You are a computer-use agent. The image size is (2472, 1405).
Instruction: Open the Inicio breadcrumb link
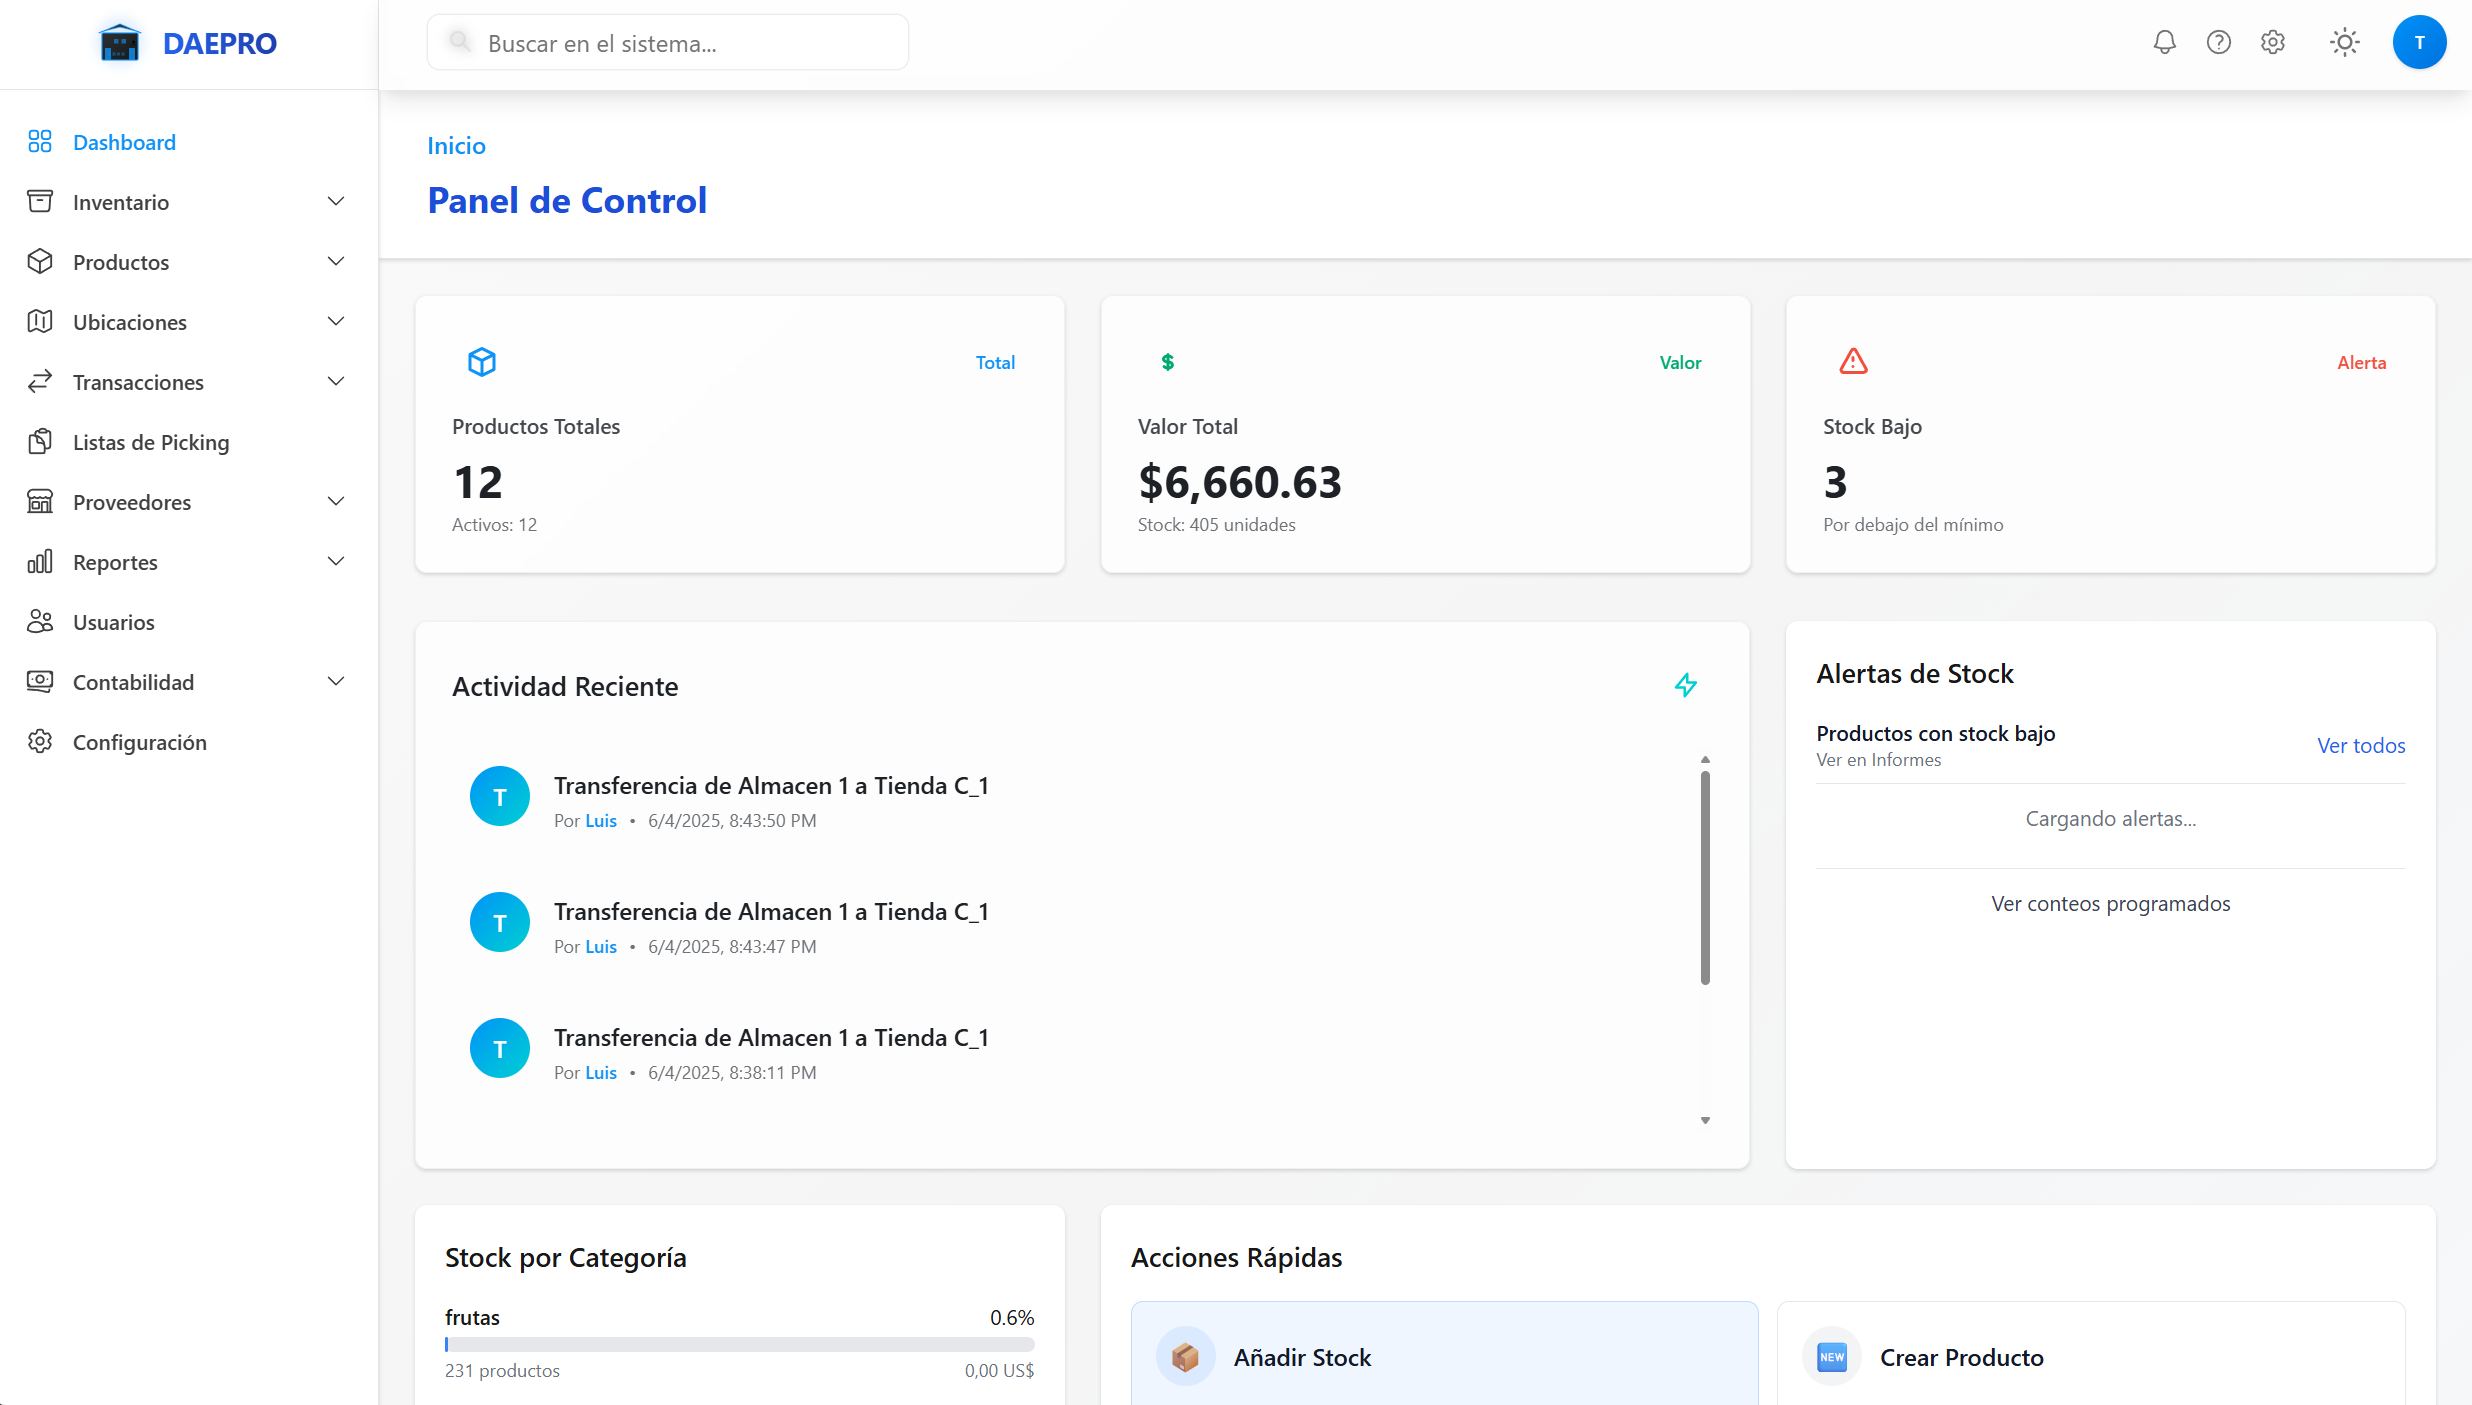(456, 145)
